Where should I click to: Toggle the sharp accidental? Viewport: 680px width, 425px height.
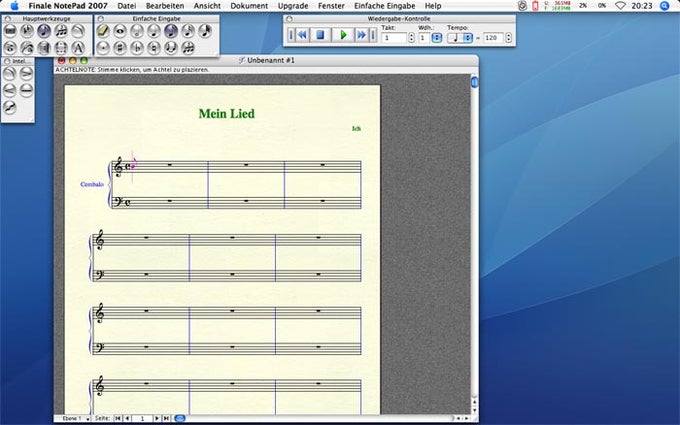tap(120, 48)
